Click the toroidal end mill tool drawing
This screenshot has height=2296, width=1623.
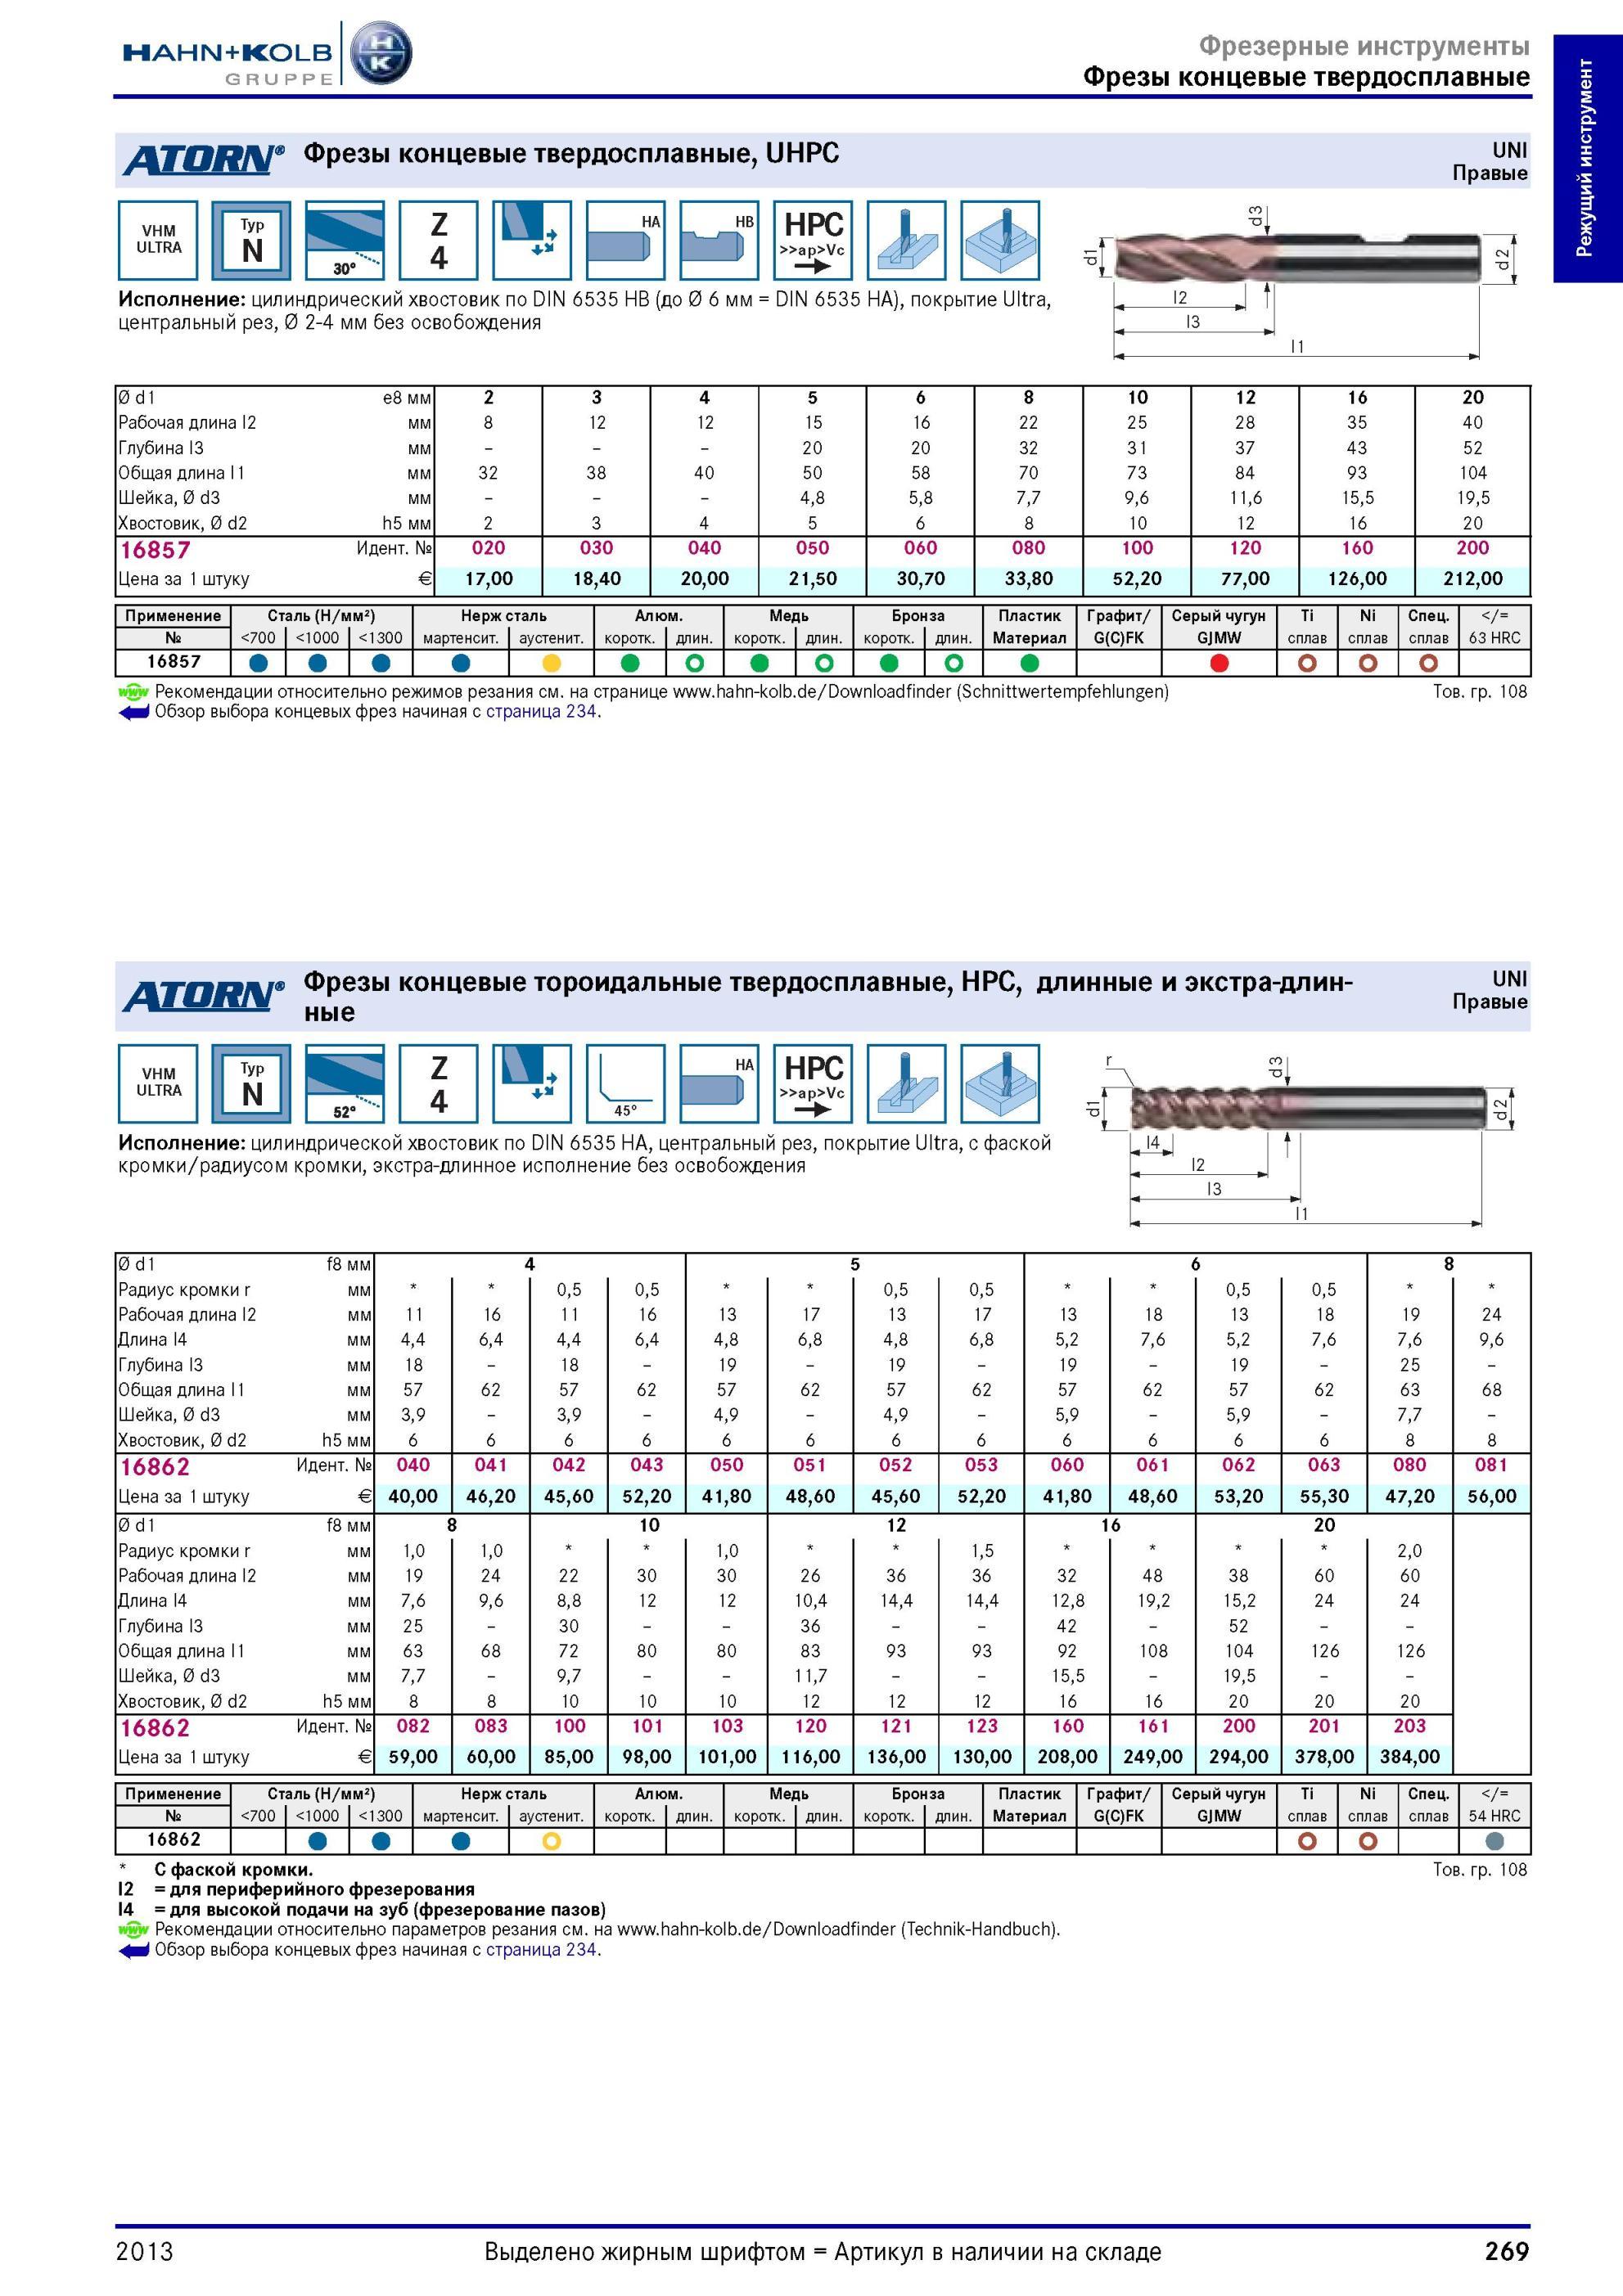tap(1307, 1108)
